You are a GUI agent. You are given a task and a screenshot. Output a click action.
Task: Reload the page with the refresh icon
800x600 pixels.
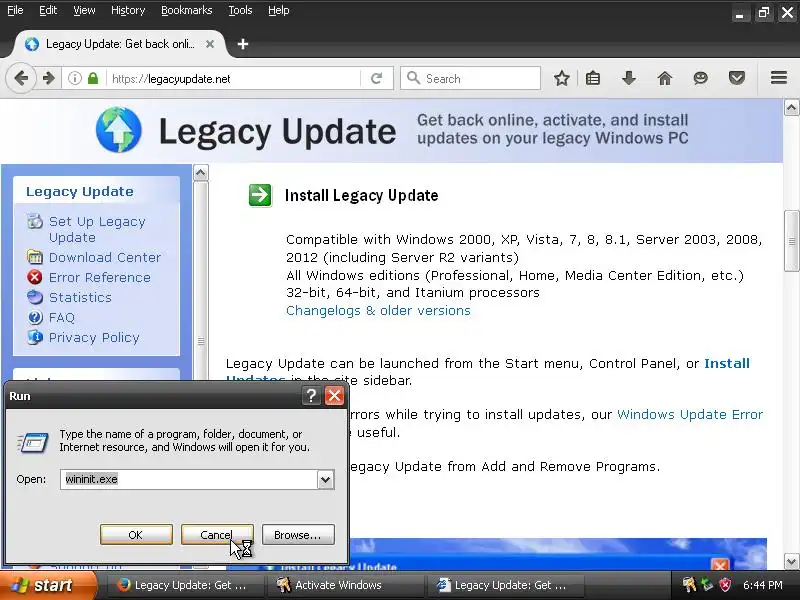[377, 79]
